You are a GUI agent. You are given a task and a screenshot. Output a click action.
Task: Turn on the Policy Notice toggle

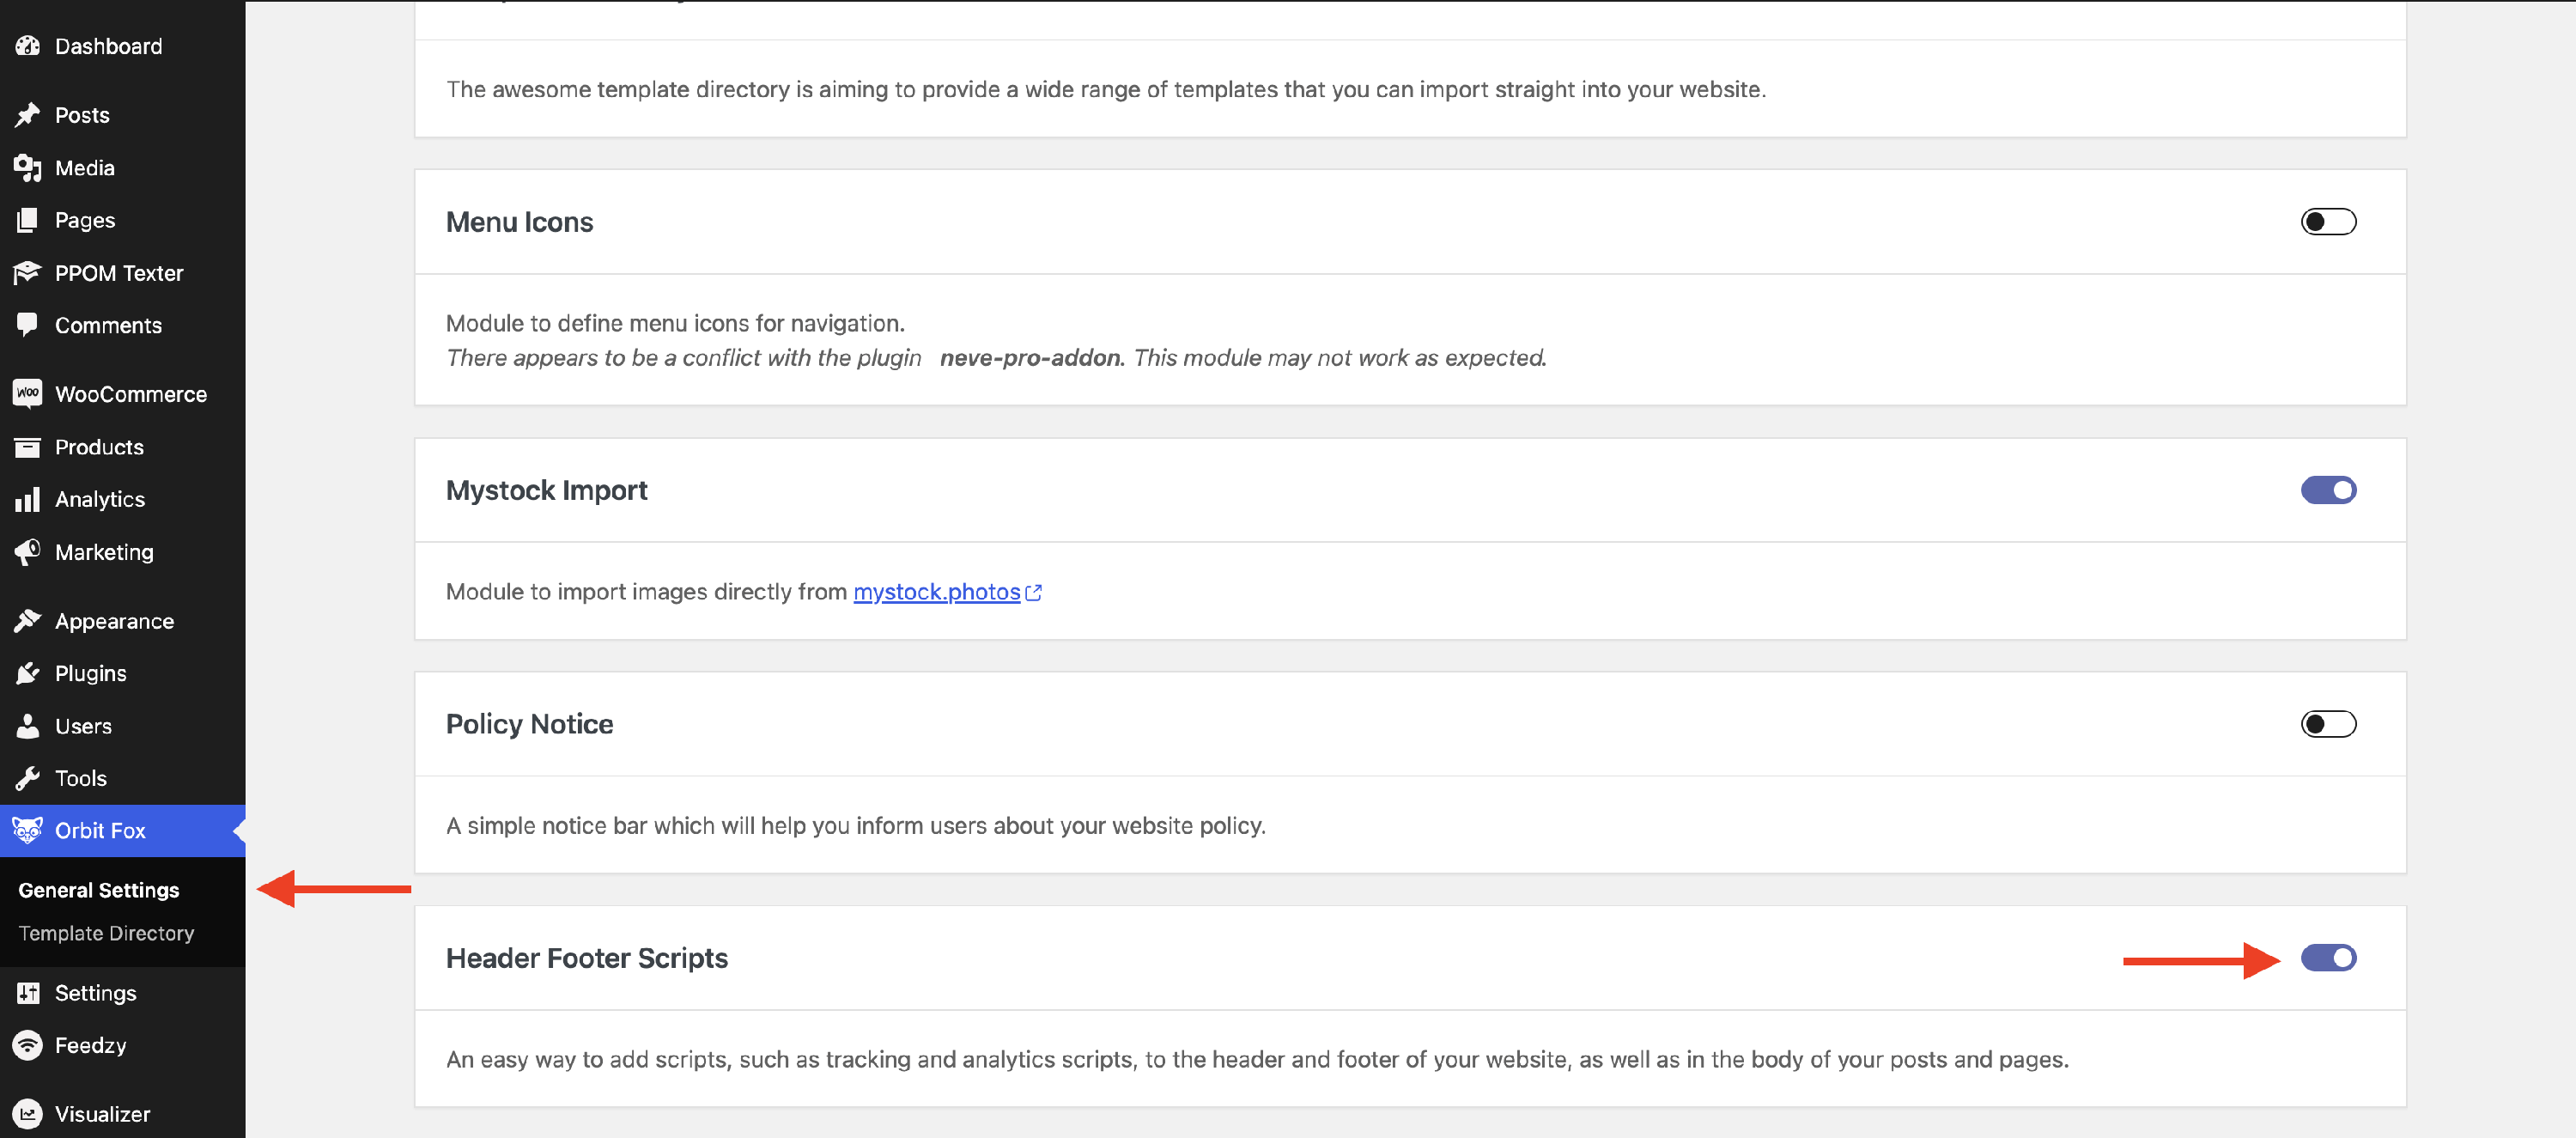pos(2328,724)
